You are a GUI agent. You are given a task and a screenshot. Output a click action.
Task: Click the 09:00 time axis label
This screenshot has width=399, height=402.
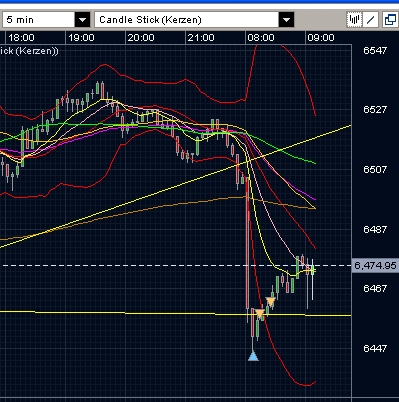(x=321, y=38)
